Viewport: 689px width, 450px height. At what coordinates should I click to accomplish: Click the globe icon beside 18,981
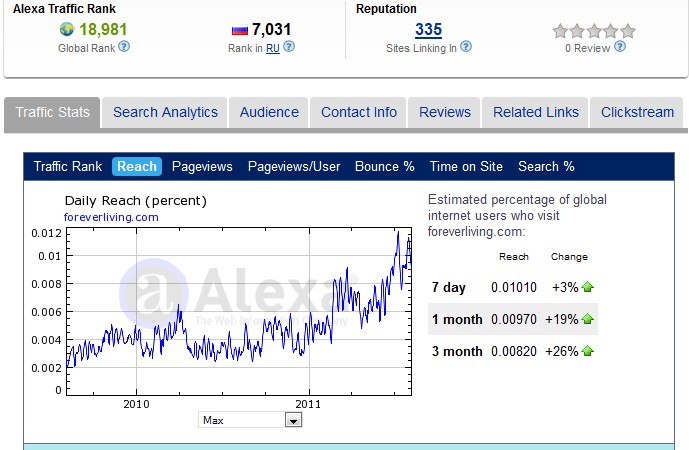tap(67, 29)
